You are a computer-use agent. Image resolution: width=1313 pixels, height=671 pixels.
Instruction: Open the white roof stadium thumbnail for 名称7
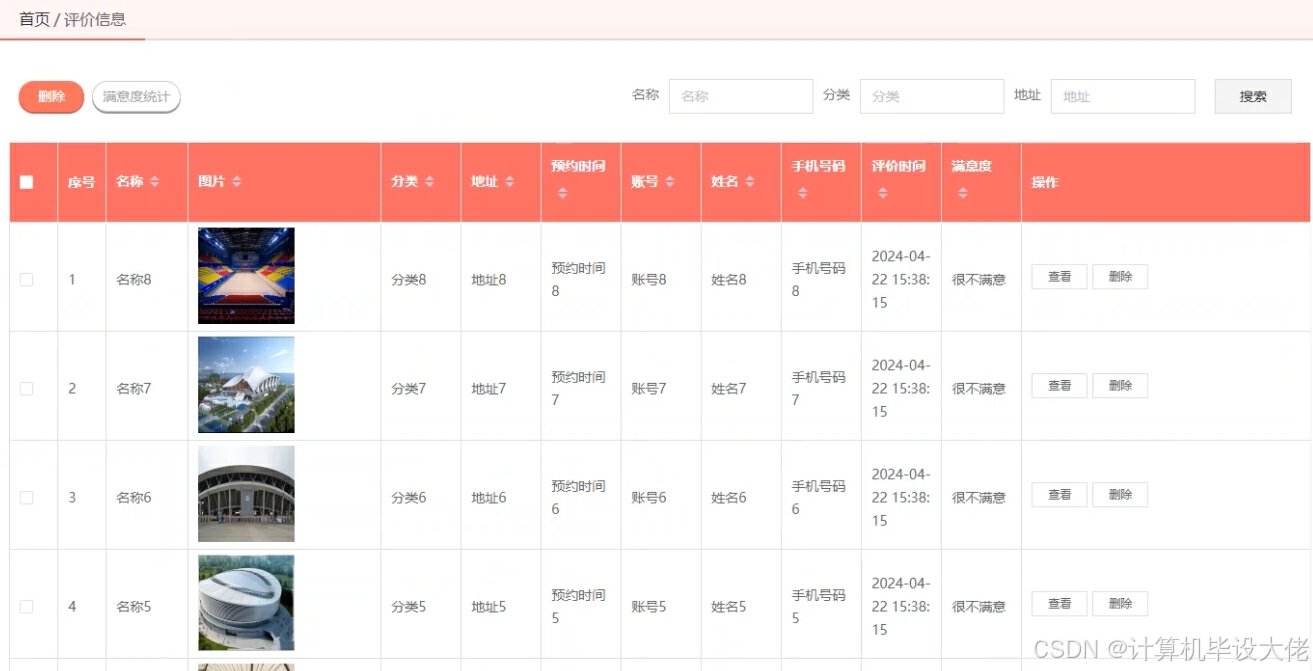(246, 385)
